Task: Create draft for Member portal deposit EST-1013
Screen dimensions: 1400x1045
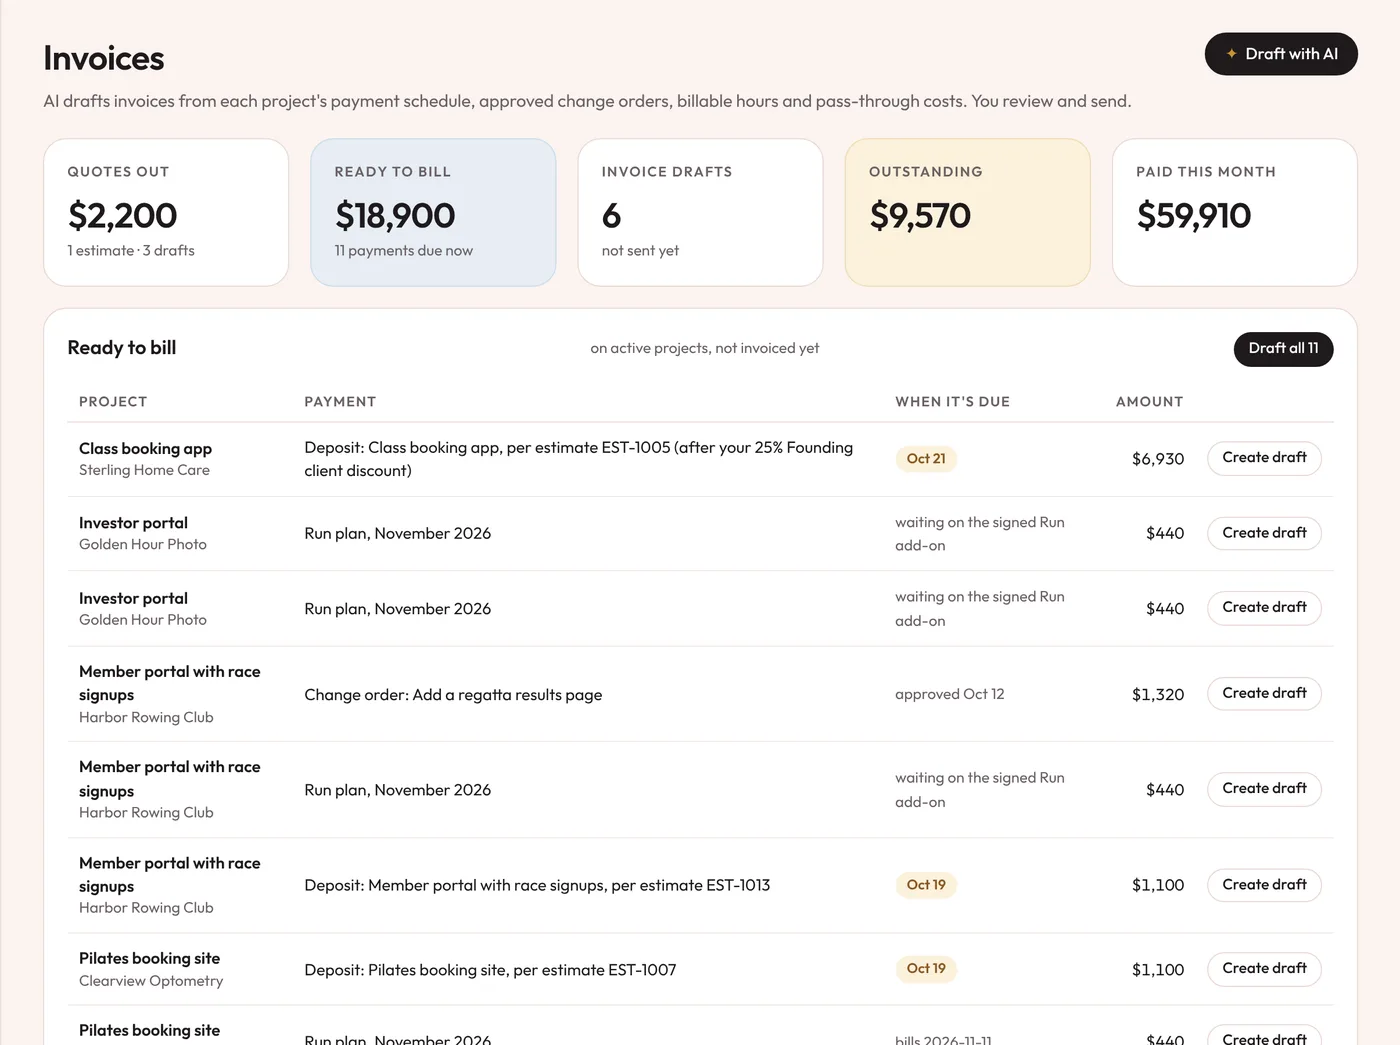Action: tap(1264, 885)
